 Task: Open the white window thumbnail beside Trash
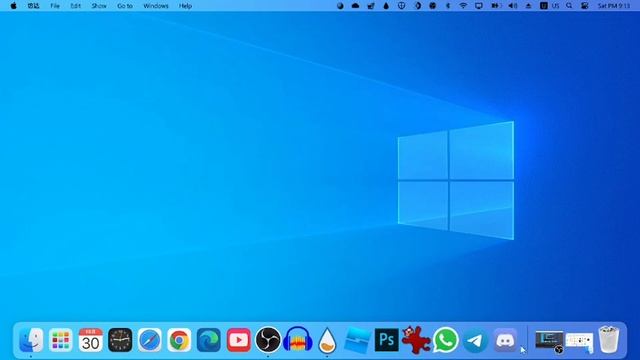579,341
